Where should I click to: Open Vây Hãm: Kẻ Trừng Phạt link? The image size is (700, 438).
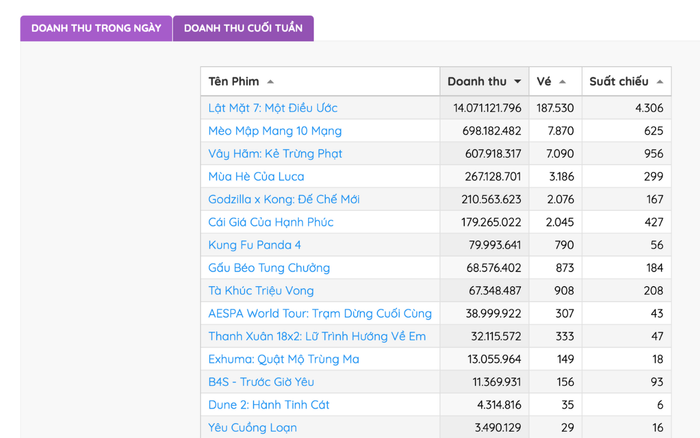[275, 154]
